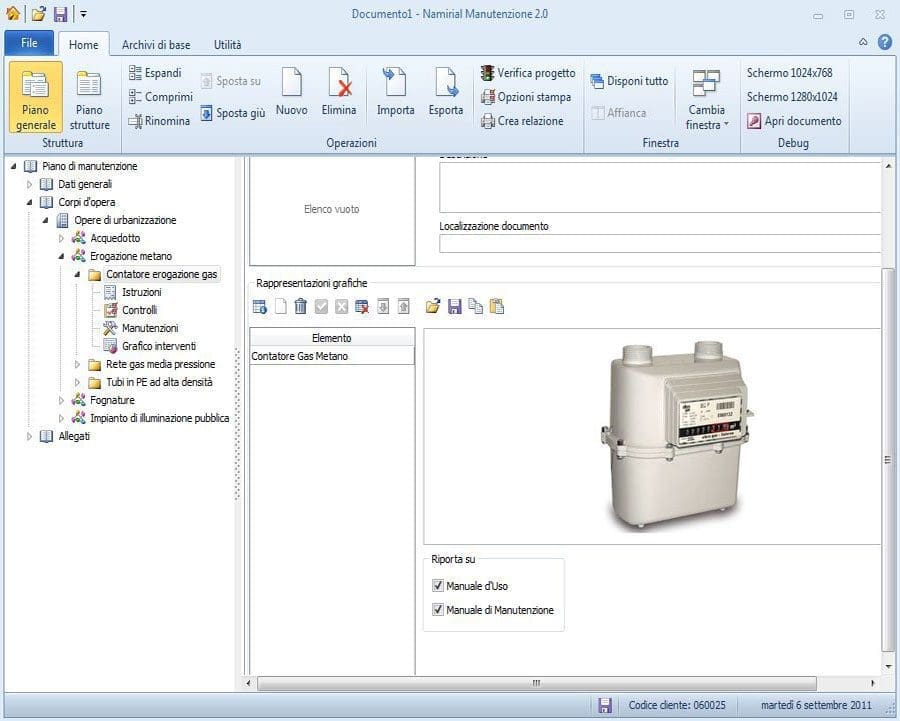Click trash icon in Rappresentazioni grafiche toolbar
900x721 pixels.
pos(300,306)
